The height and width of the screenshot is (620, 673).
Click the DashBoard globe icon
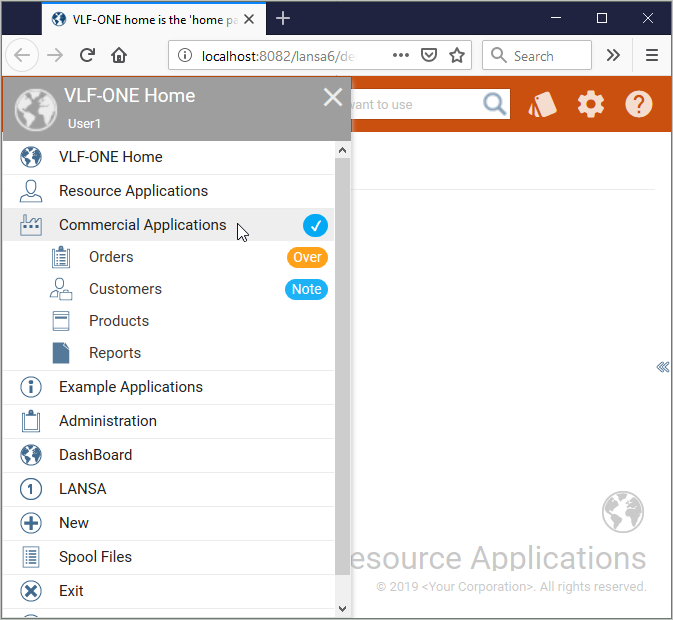click(31, 455)
